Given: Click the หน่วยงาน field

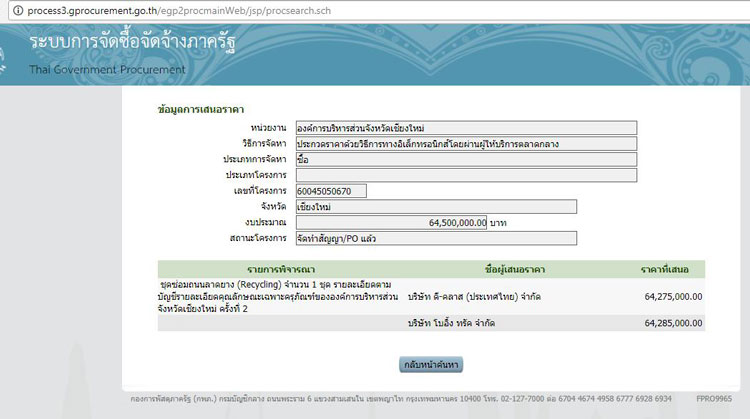Looking at the screenshot, I should [x=459, y=128].
